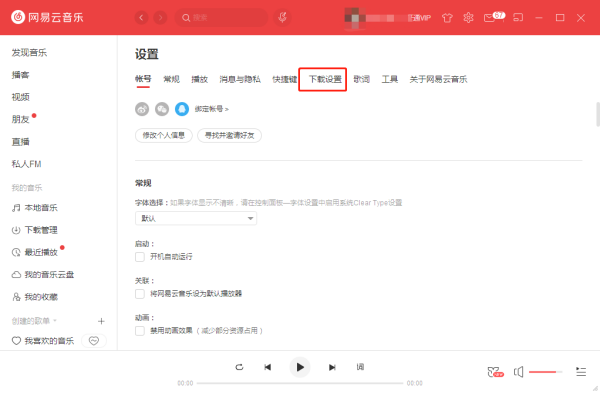Check 禁用动画效果 checkbox
This screenshot has width=600, height=393.
click(x=140, y=331)
